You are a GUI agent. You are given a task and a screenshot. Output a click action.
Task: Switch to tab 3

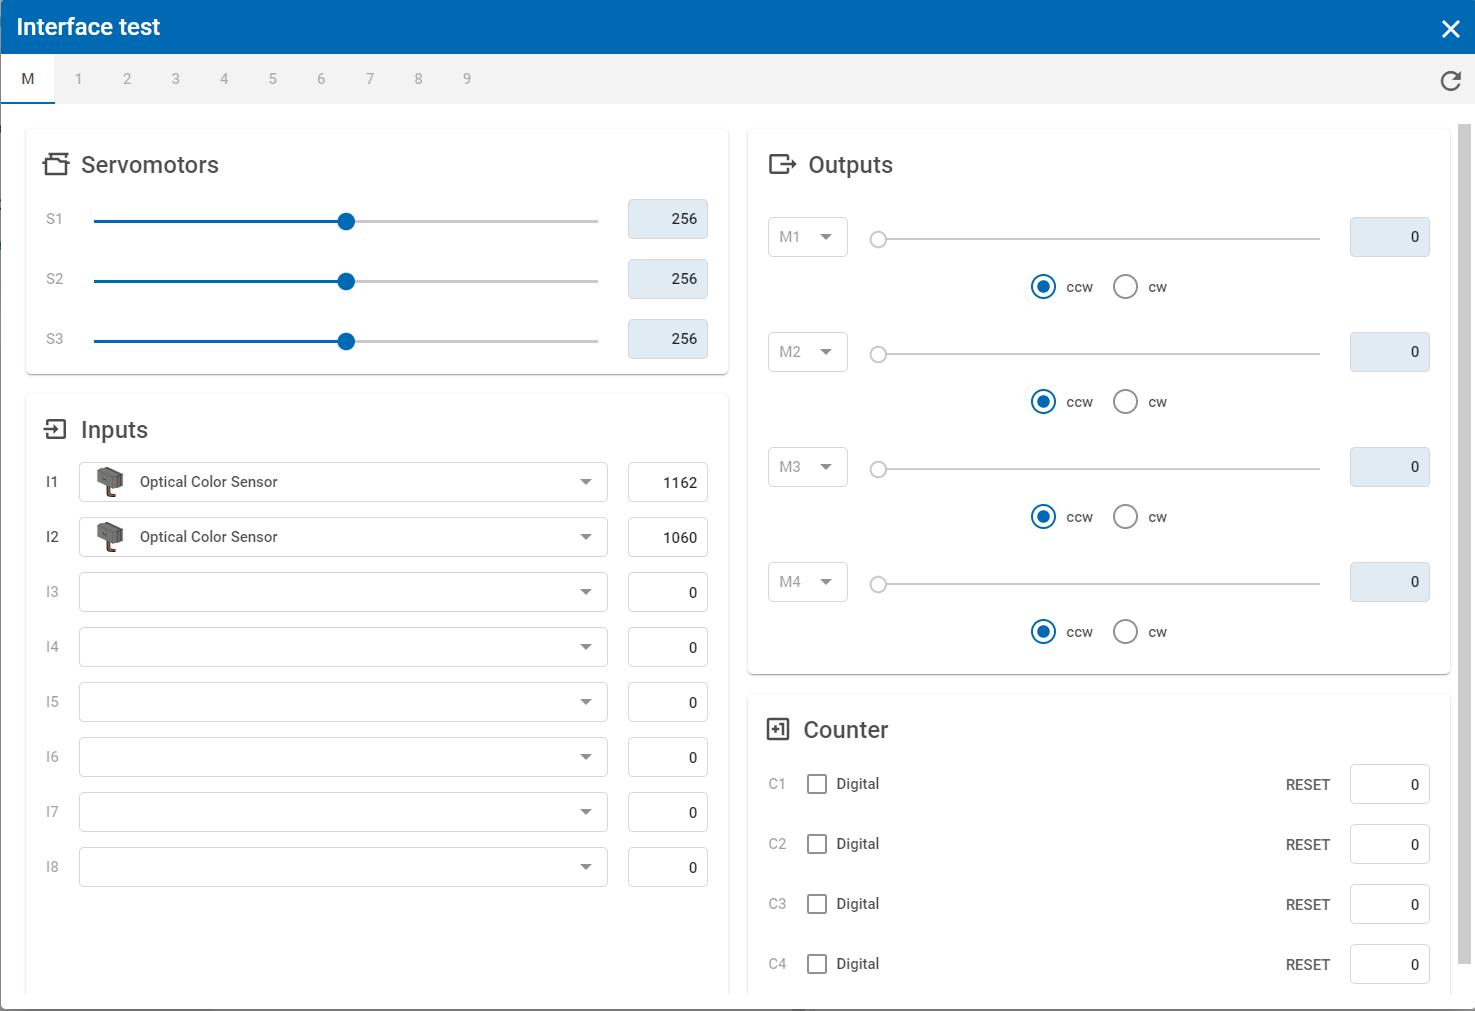tap(175, 79)
